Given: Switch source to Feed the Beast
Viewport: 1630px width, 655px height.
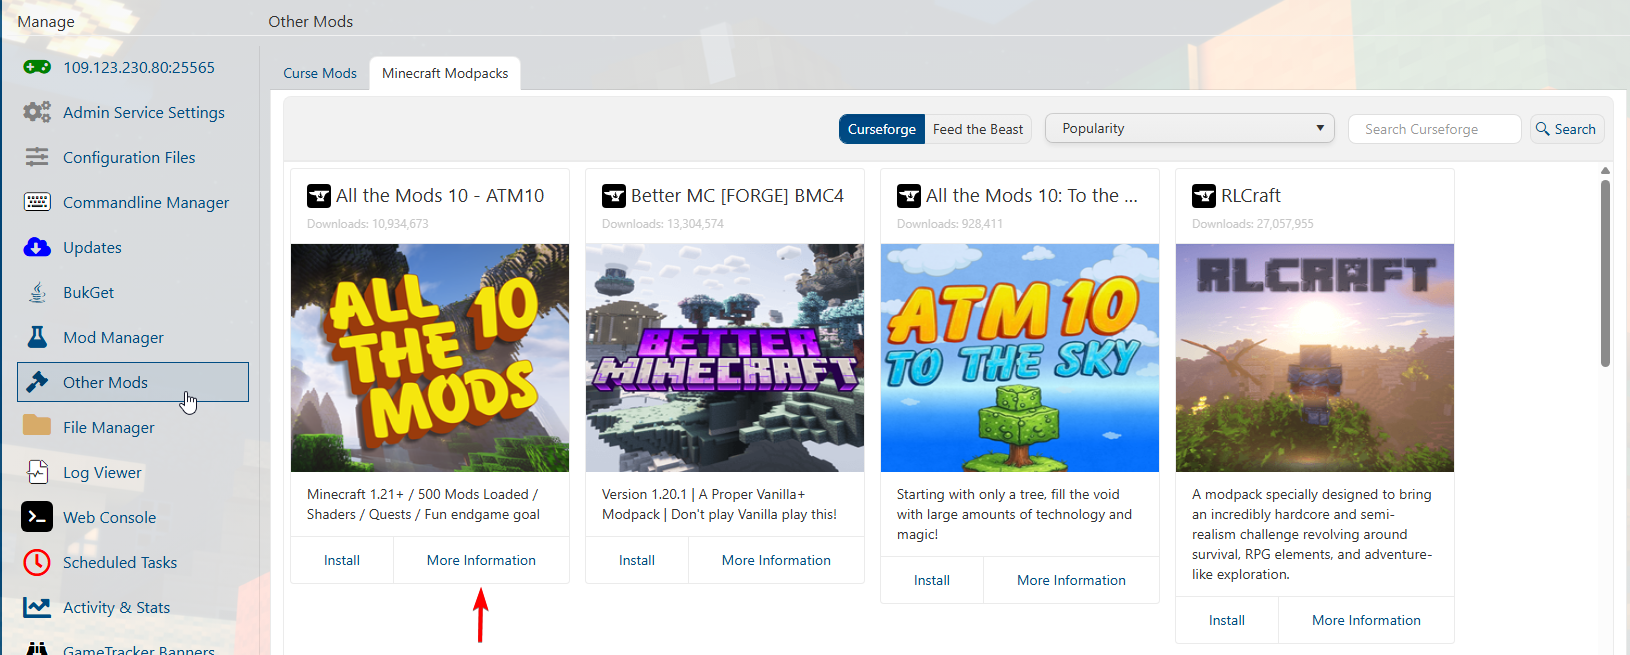Looking at the screenshot, I should click(977, 129).
